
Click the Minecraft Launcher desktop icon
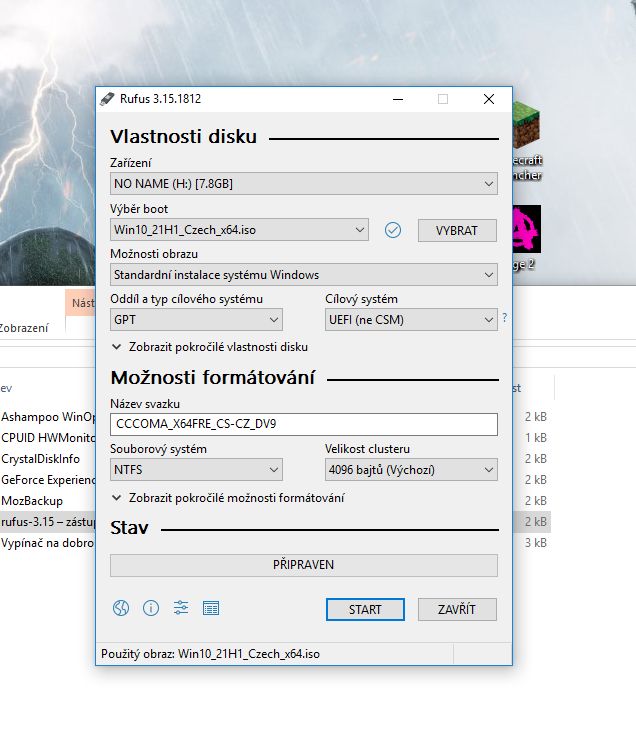(x=526, y=143)
